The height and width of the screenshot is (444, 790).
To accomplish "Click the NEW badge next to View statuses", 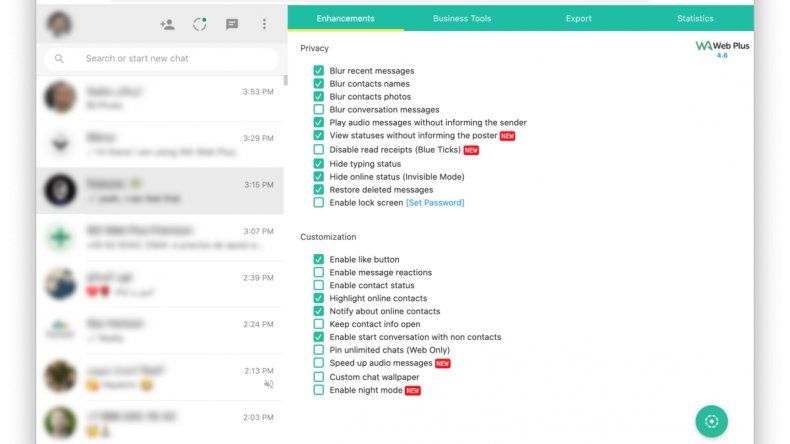I will [x=507, y=136].
